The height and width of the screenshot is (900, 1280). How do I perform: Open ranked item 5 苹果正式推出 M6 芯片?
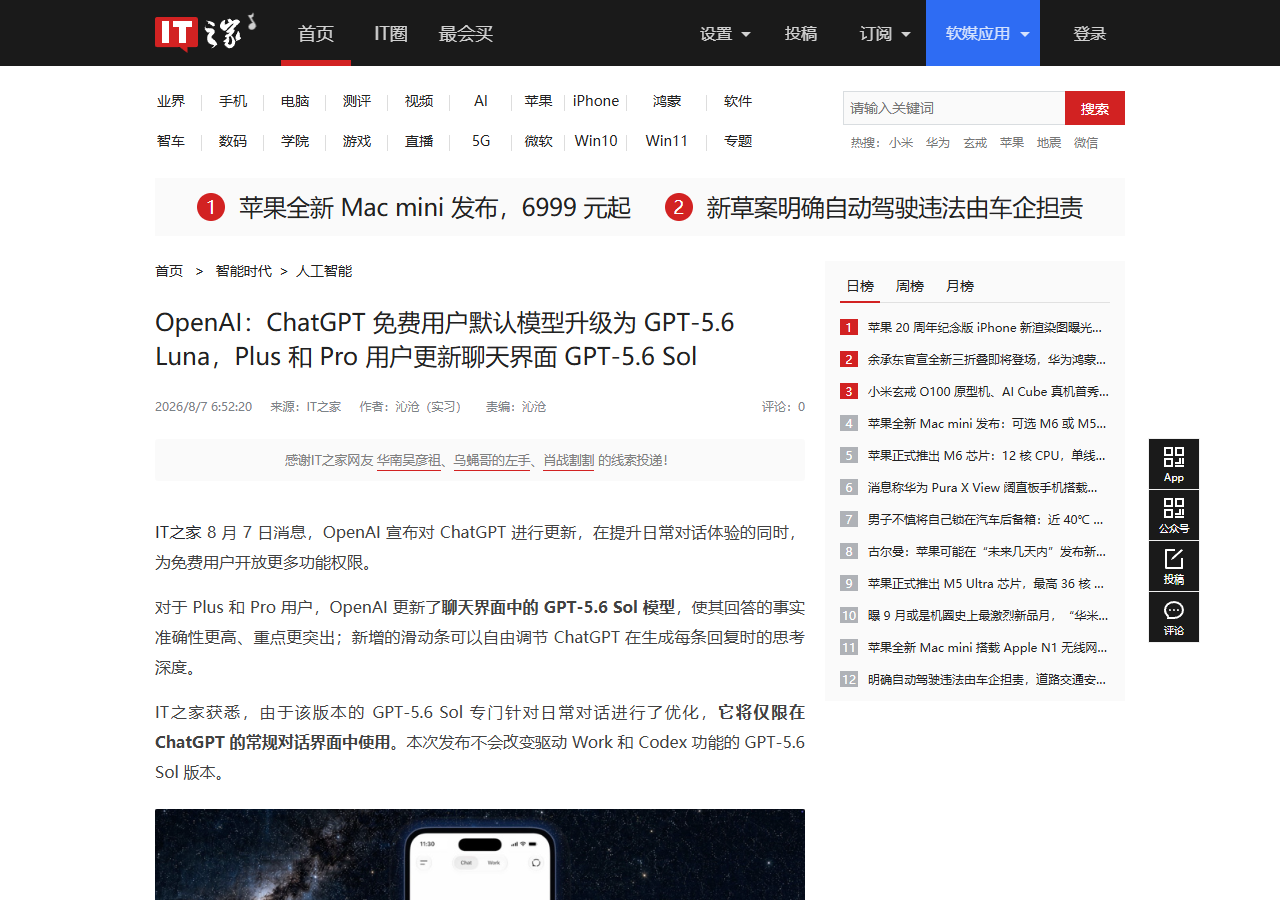[x=987, y=455]
